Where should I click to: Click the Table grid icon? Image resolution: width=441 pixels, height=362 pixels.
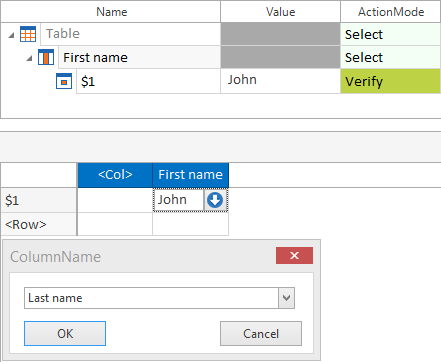(28, 34)
